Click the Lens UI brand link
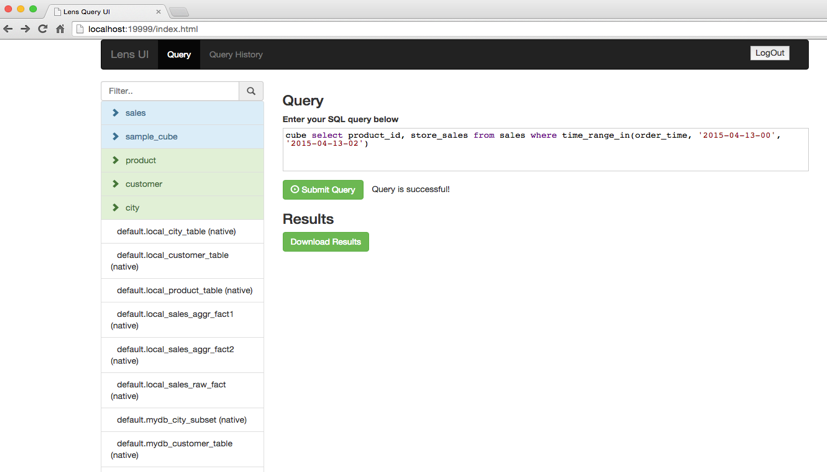 pos(129,55)
